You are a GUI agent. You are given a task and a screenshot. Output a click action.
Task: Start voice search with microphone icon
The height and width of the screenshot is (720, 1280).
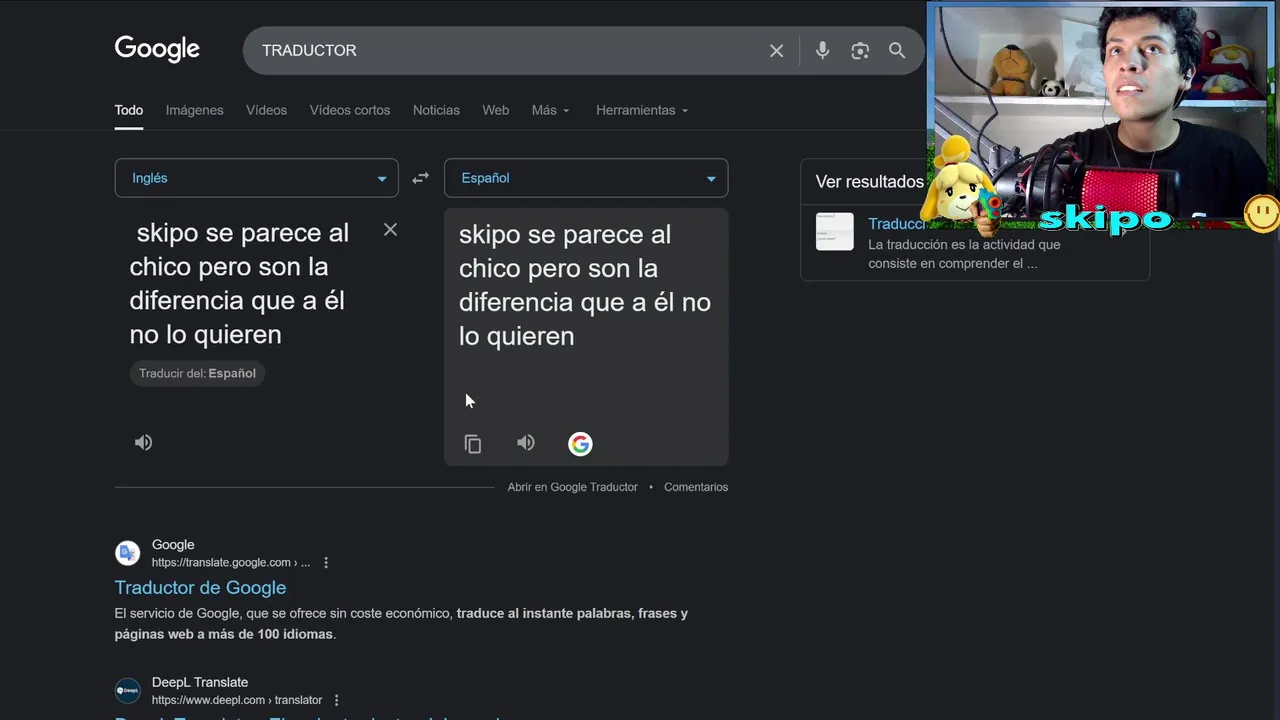pyautogui.click(x=822, y=50)
